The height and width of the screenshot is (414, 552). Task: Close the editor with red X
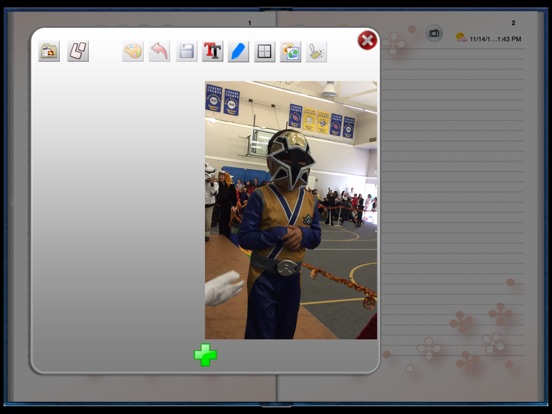367,40
